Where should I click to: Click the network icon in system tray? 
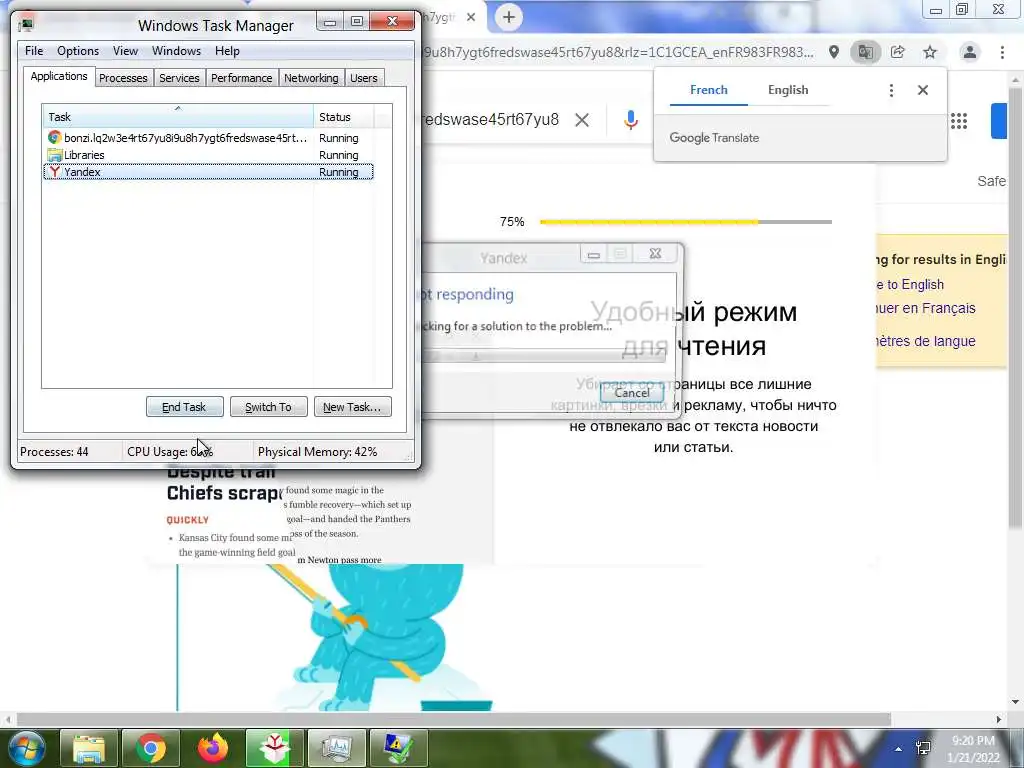923,748
